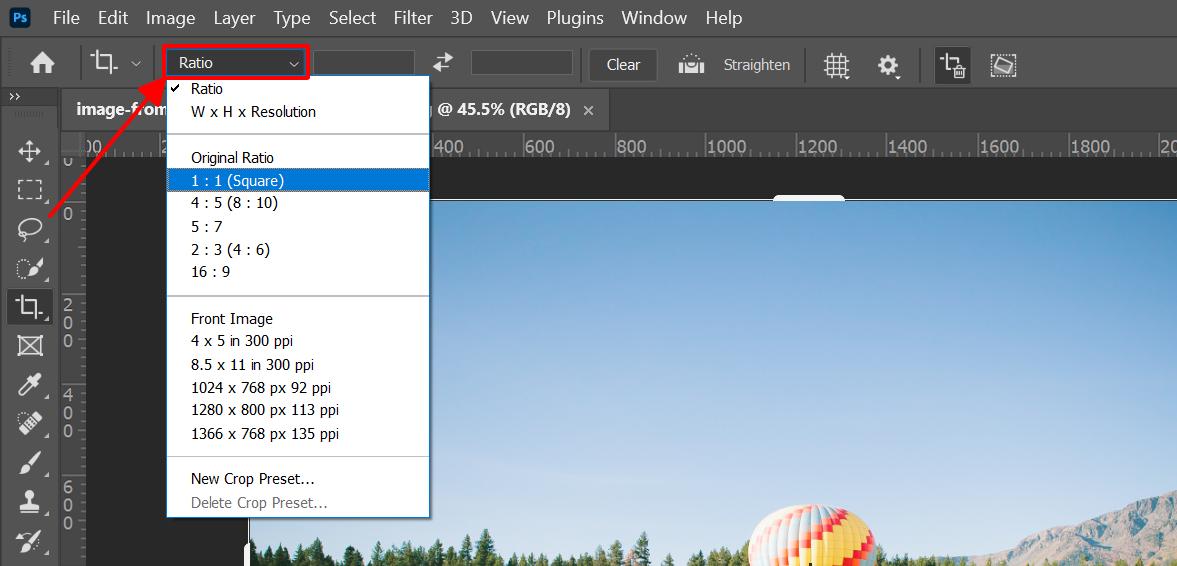Choose 4 x 5 in 300 ppi preset
Screen dimensions: 1177x566
pos(298,341)
